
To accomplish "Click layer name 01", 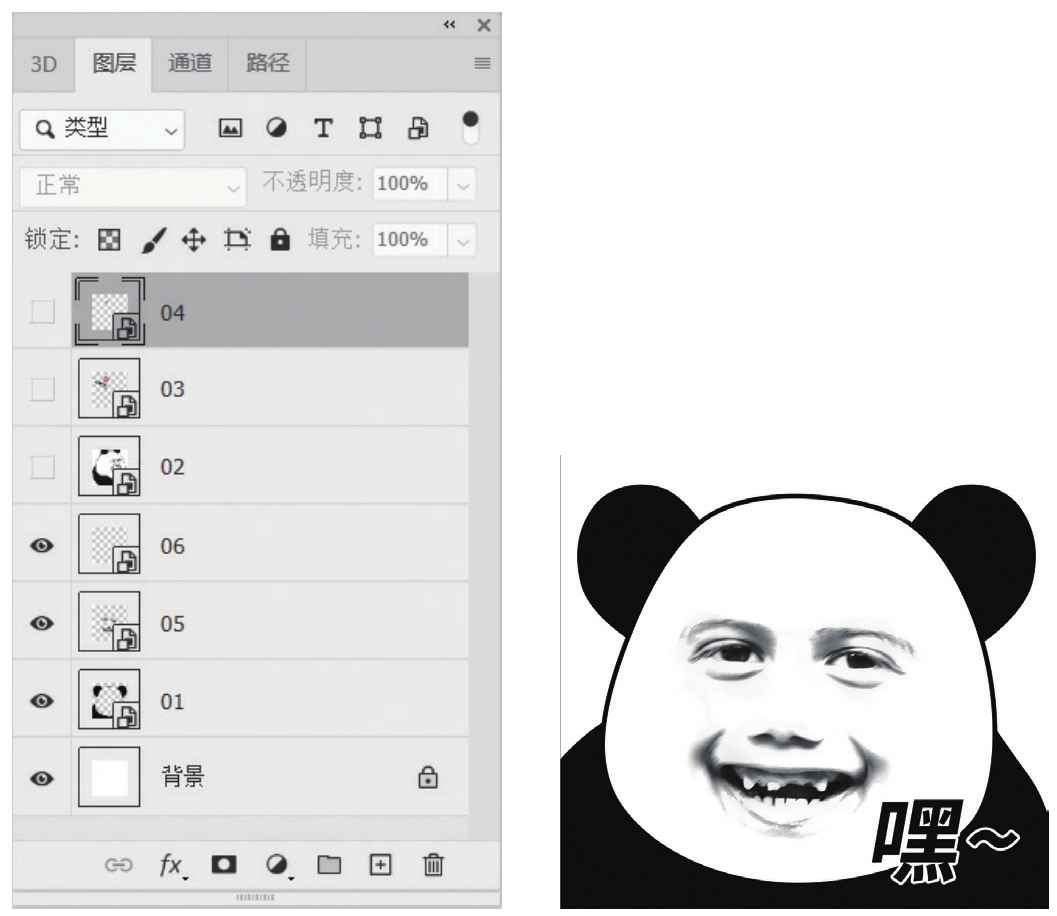I will coord(172,702).
